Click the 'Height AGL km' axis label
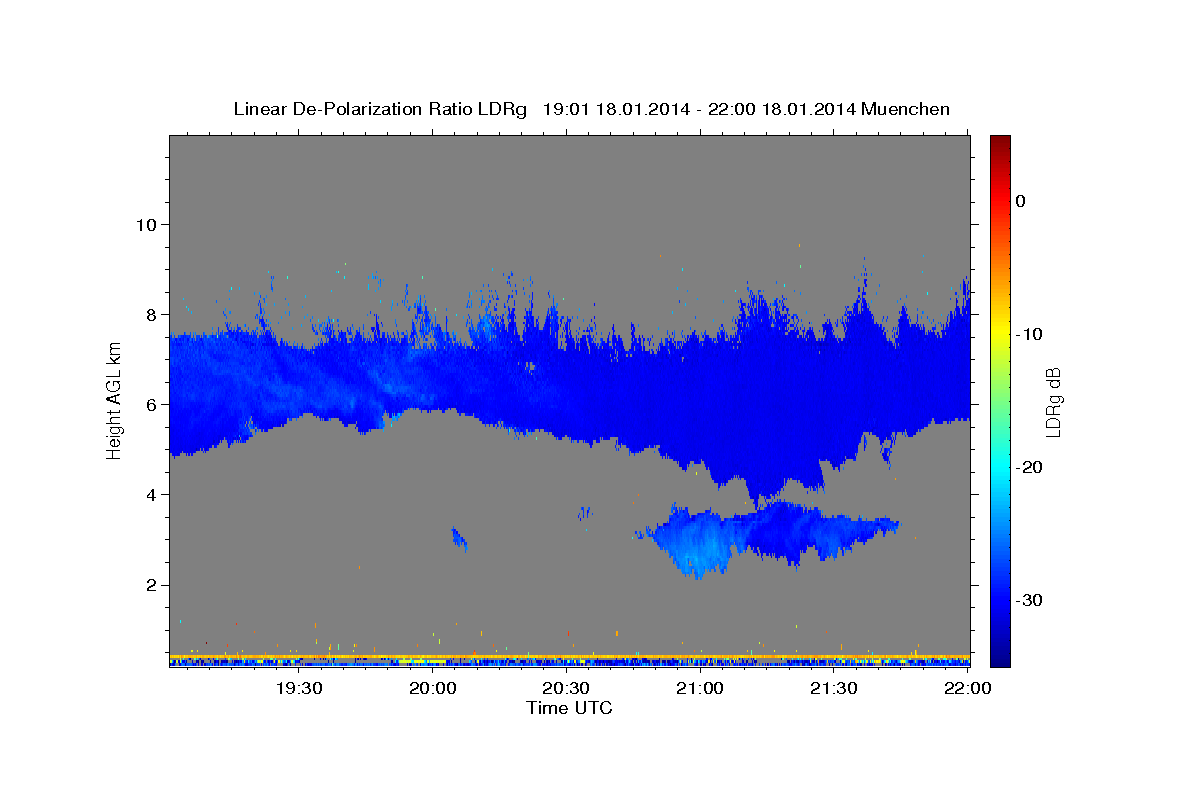 114,401
